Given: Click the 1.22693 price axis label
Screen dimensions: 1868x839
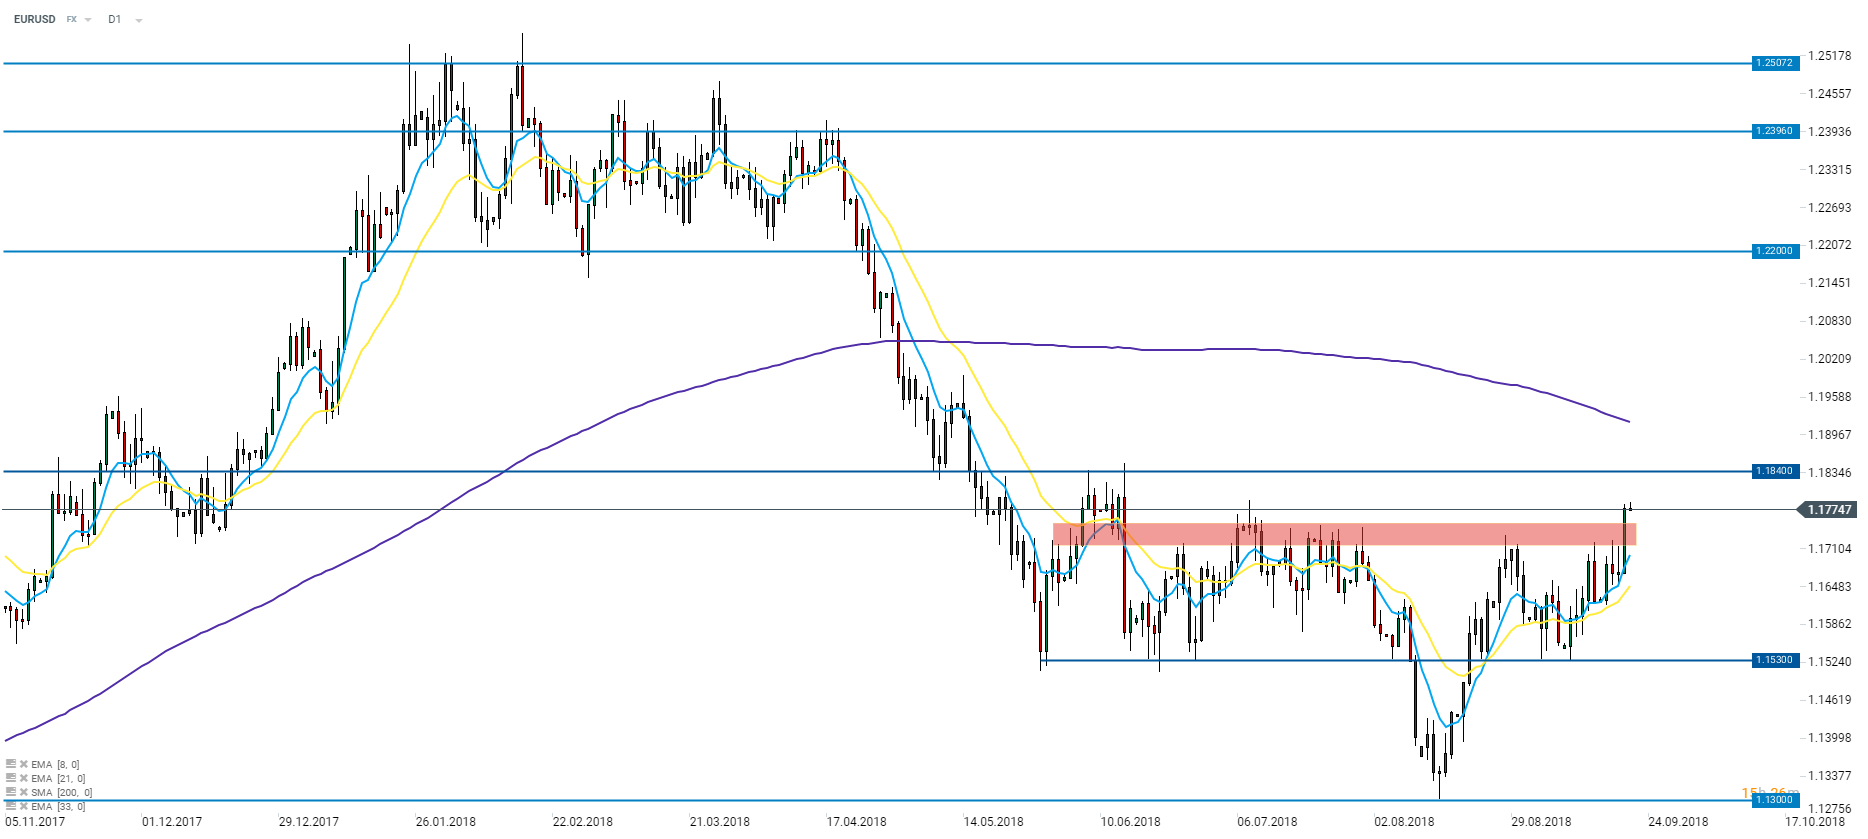Looking at the screenshot, I should 1830,208.
